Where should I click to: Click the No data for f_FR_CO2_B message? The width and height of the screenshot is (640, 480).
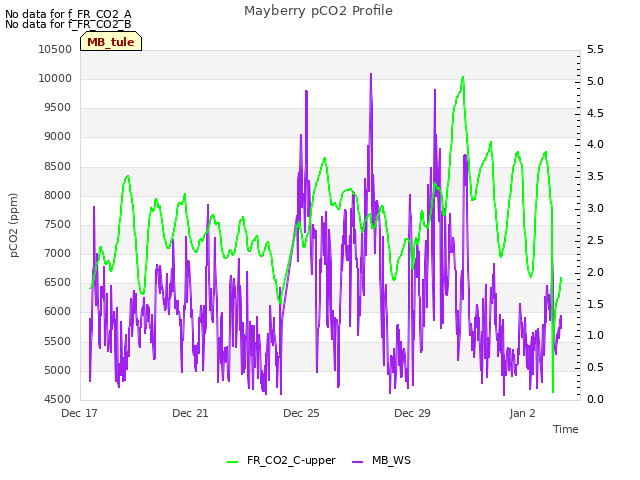(x=68, y=24)
